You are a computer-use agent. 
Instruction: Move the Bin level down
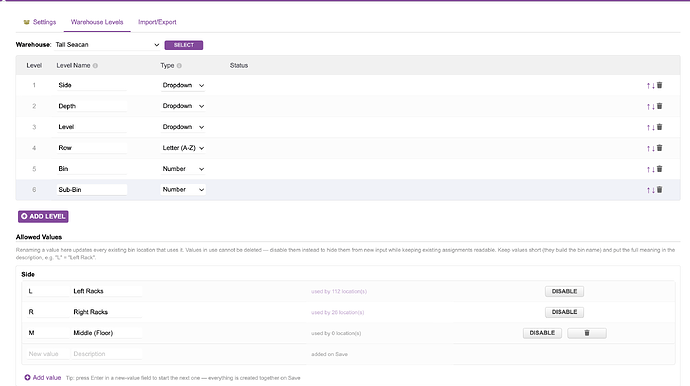653,169
